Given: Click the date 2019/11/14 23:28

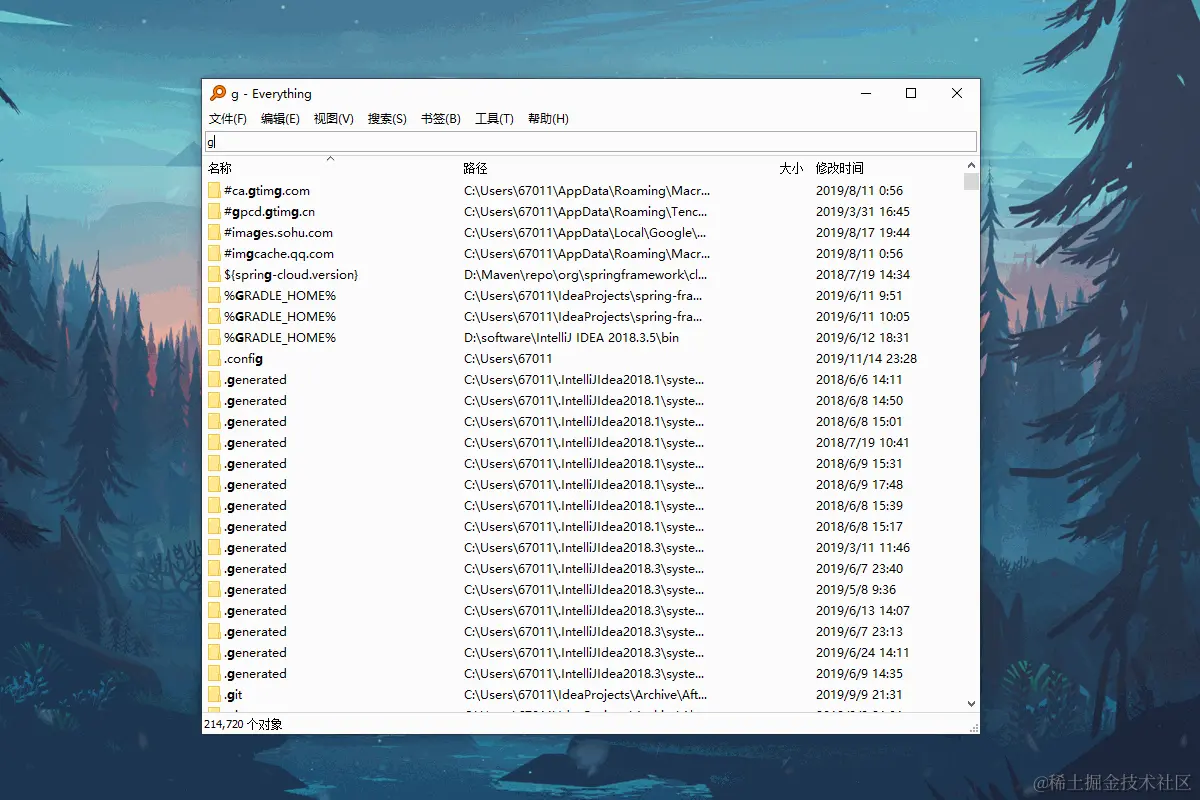Looking at the screenshot, I should (x=866, y=358).
